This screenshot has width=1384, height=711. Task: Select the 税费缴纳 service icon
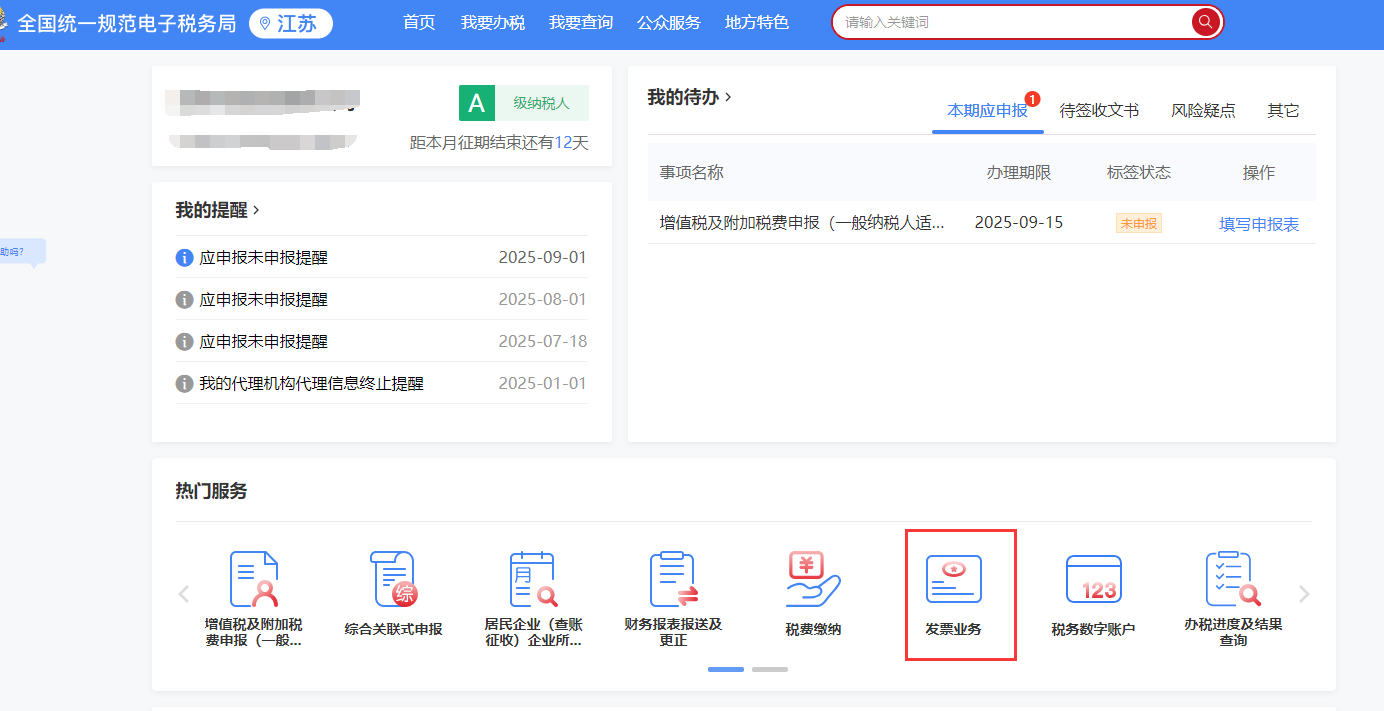[811, 593]
